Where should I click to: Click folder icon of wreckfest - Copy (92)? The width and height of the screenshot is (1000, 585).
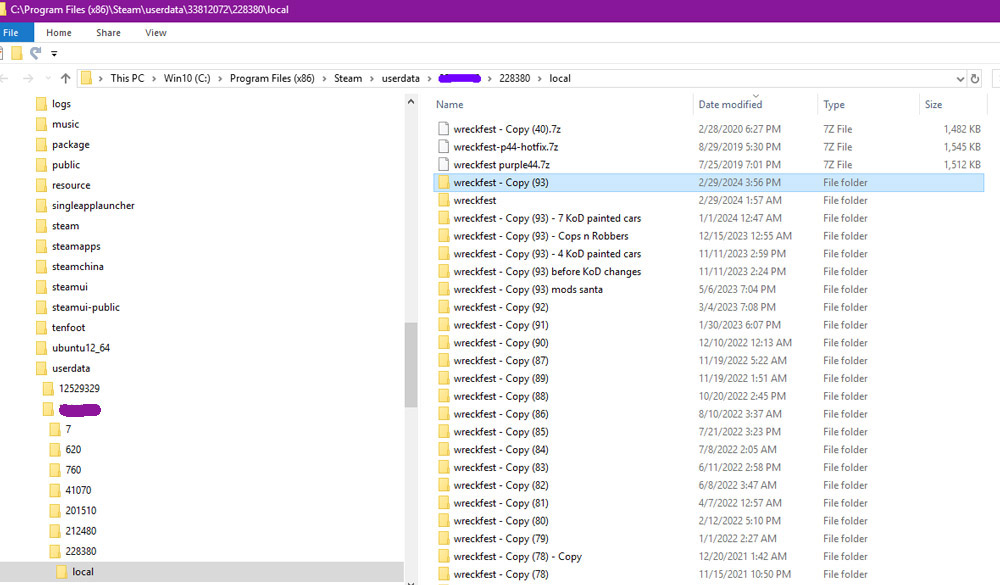pos(443,307)
